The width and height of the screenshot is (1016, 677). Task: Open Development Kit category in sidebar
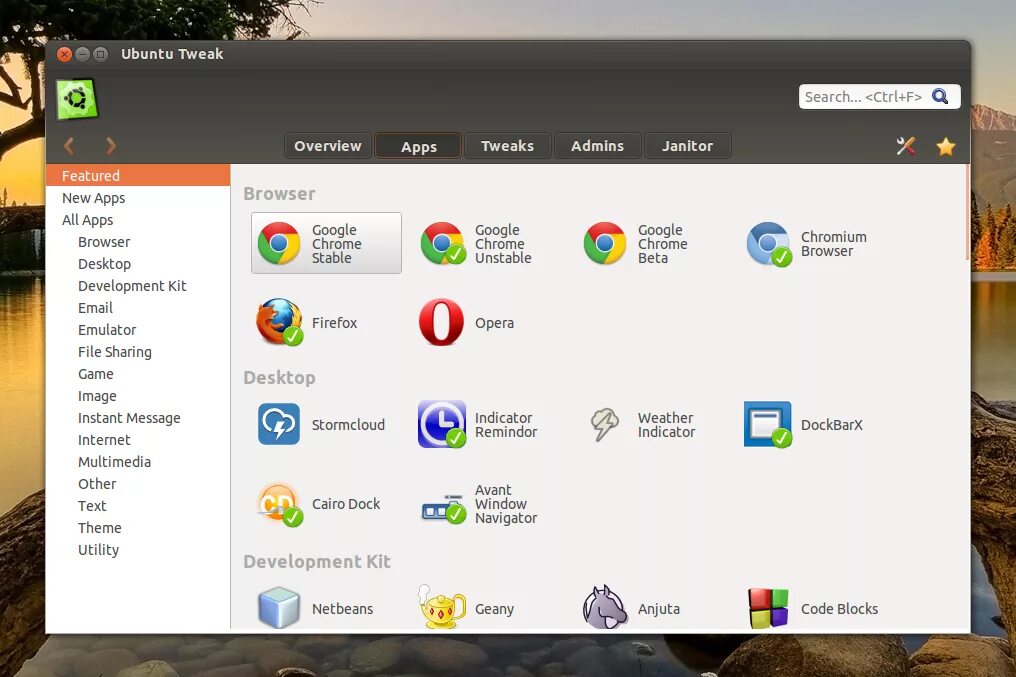[x=138, y=286]
